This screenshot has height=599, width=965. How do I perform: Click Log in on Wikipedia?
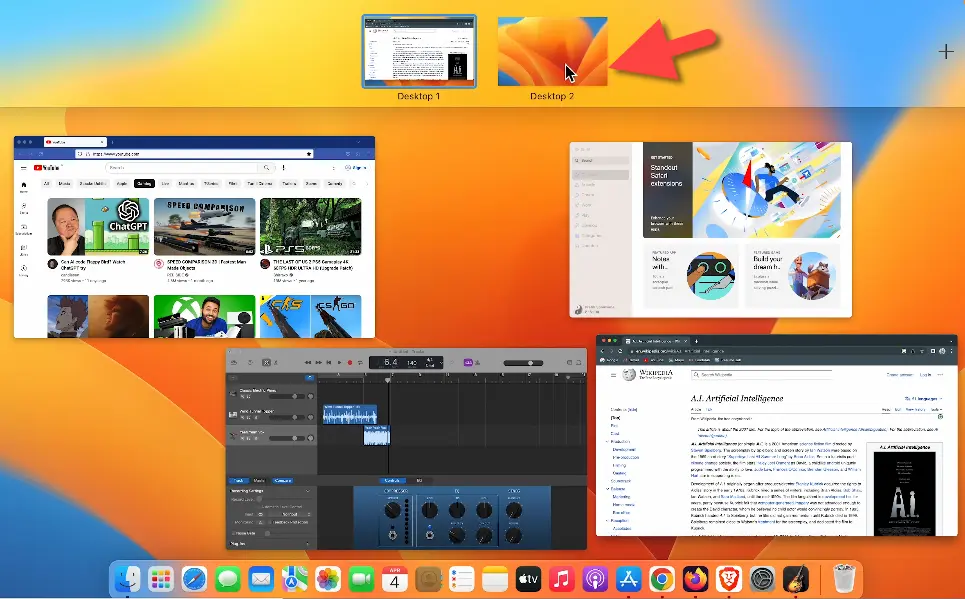pos(925,375)
